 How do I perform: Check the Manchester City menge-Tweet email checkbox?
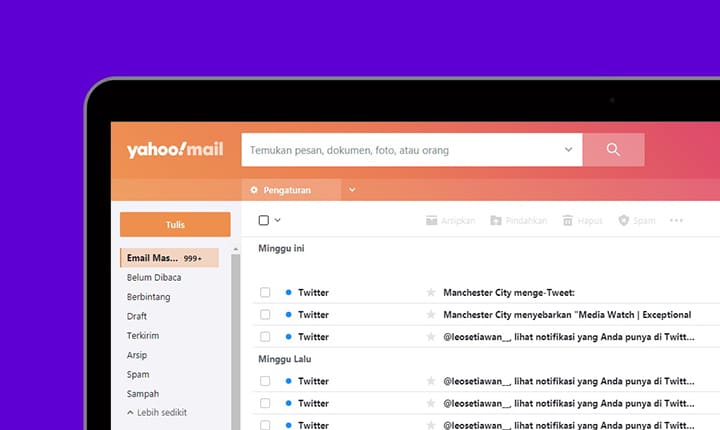click(x=265, y=293)
